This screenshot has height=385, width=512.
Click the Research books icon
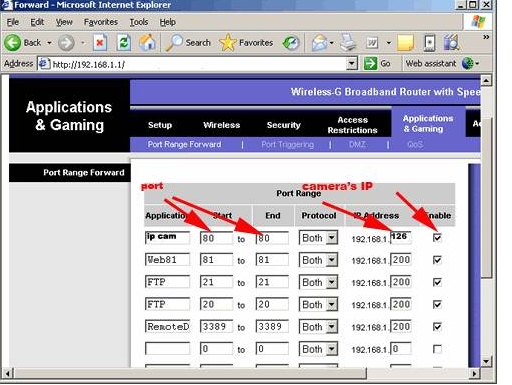coord(452,43)
